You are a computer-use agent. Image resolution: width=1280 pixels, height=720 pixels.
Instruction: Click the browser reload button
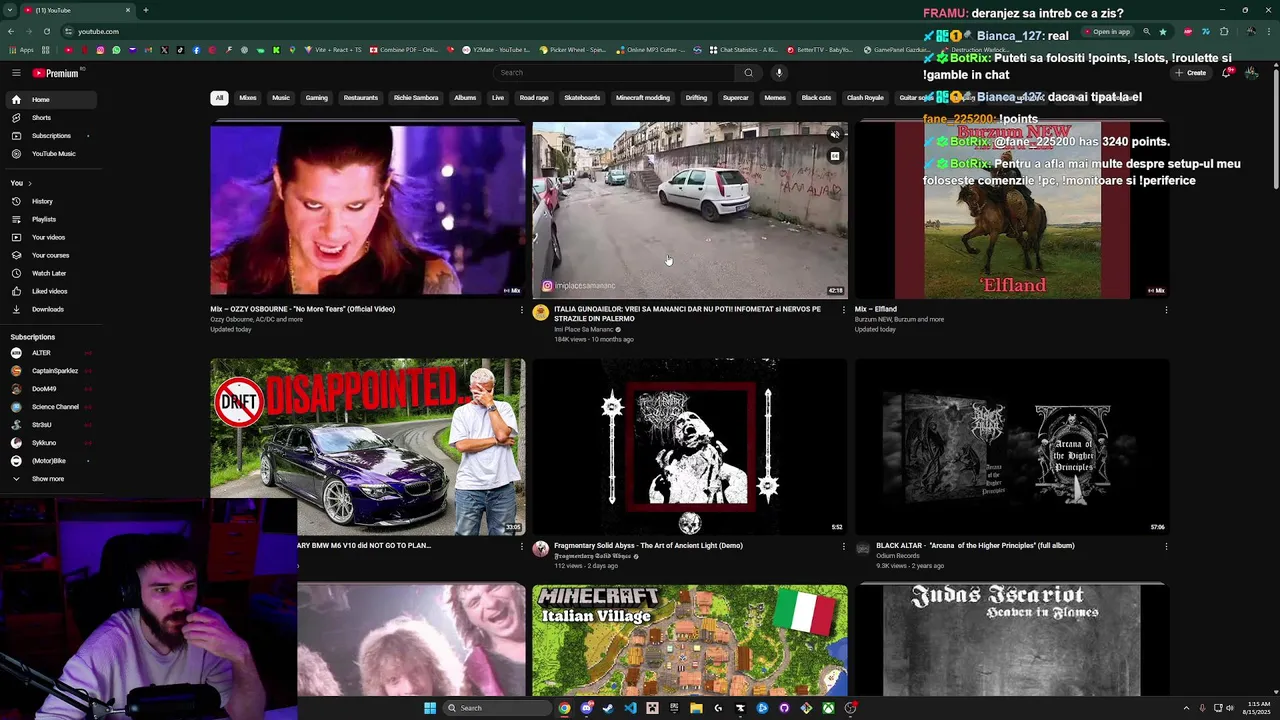[46, 31]
